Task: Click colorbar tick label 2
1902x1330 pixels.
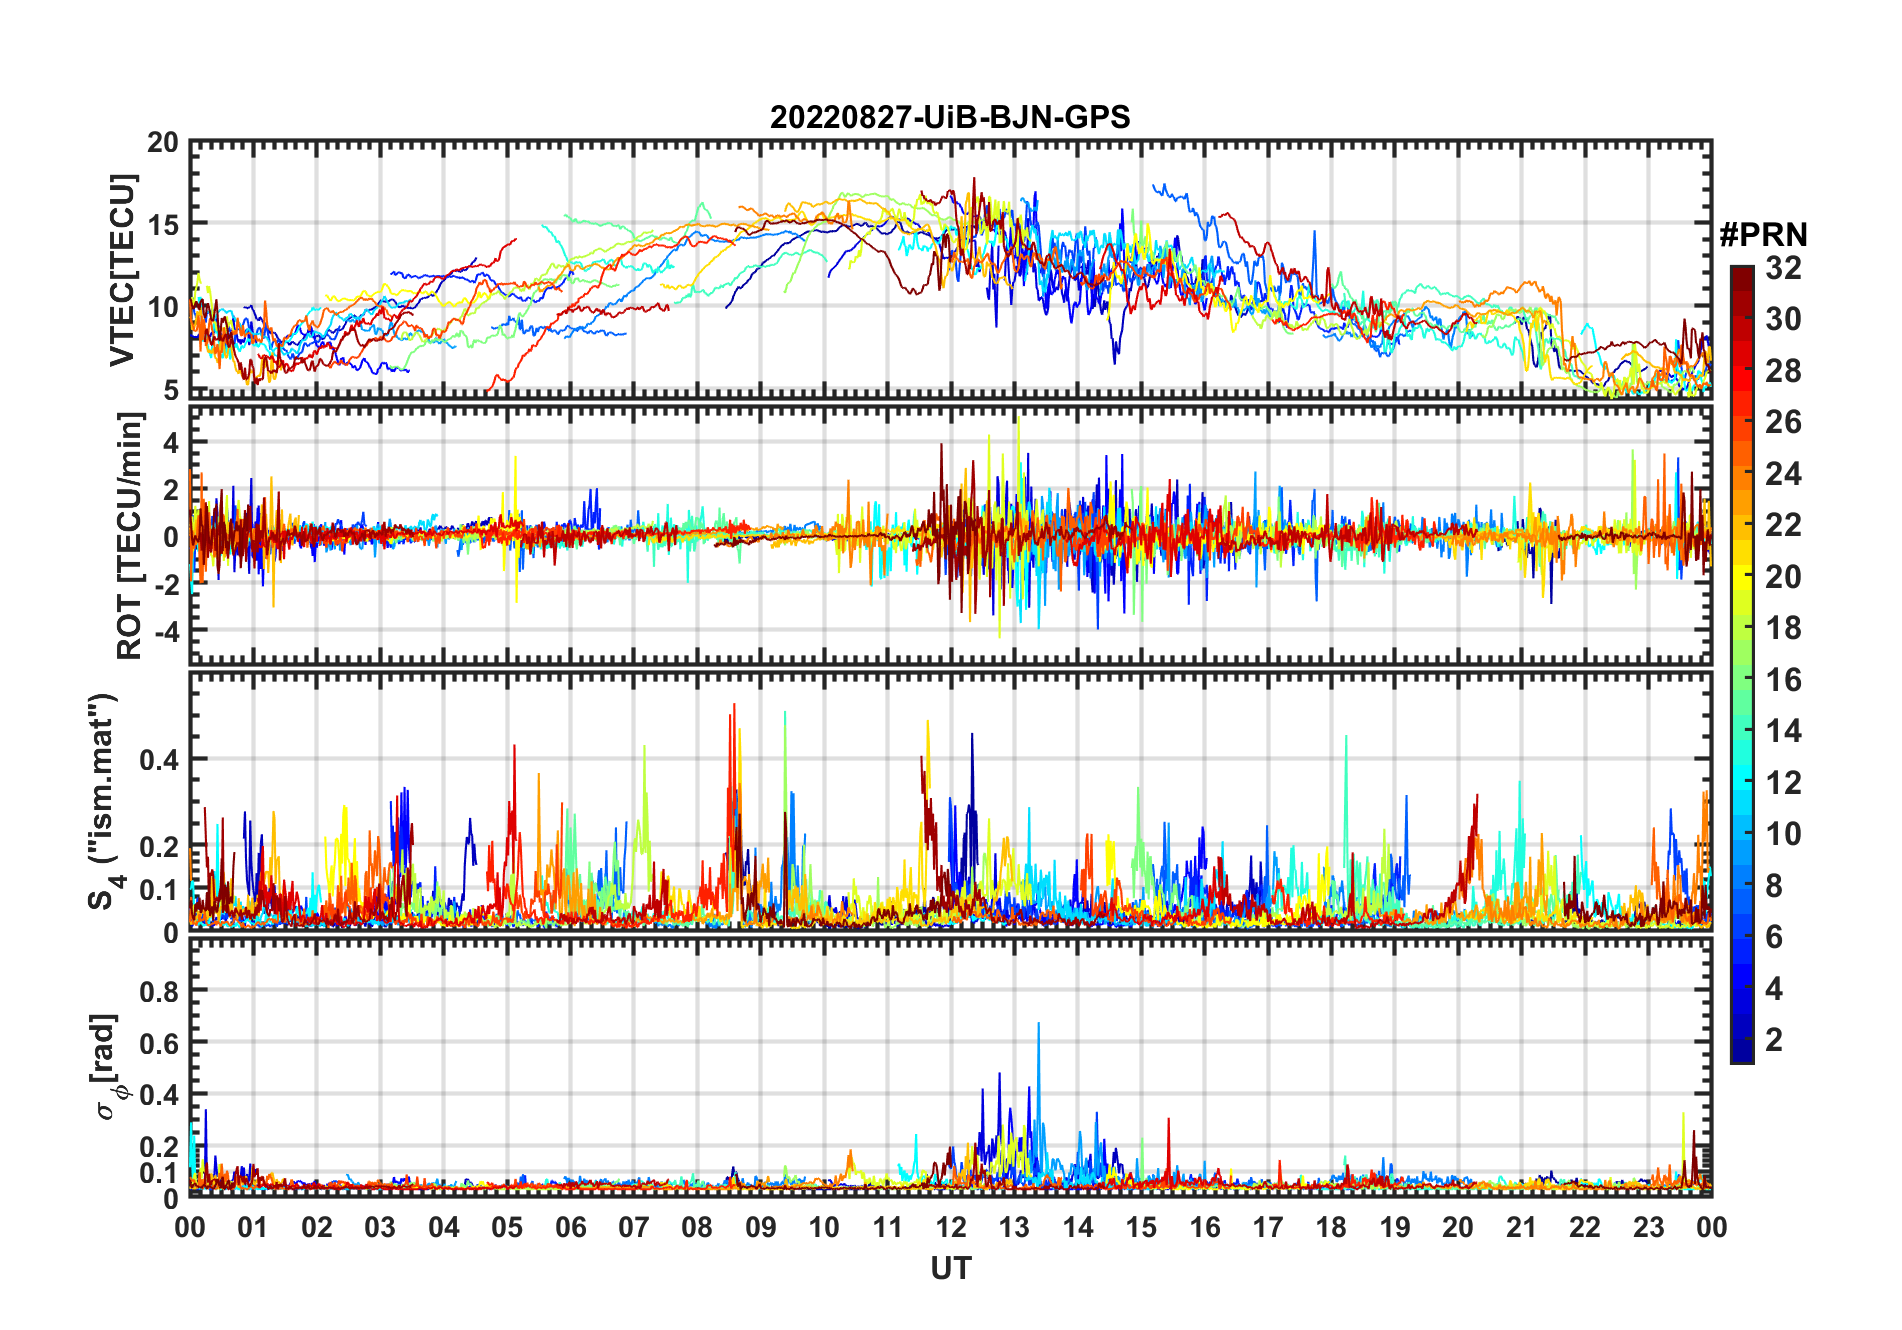Action: (1774, 1040)
